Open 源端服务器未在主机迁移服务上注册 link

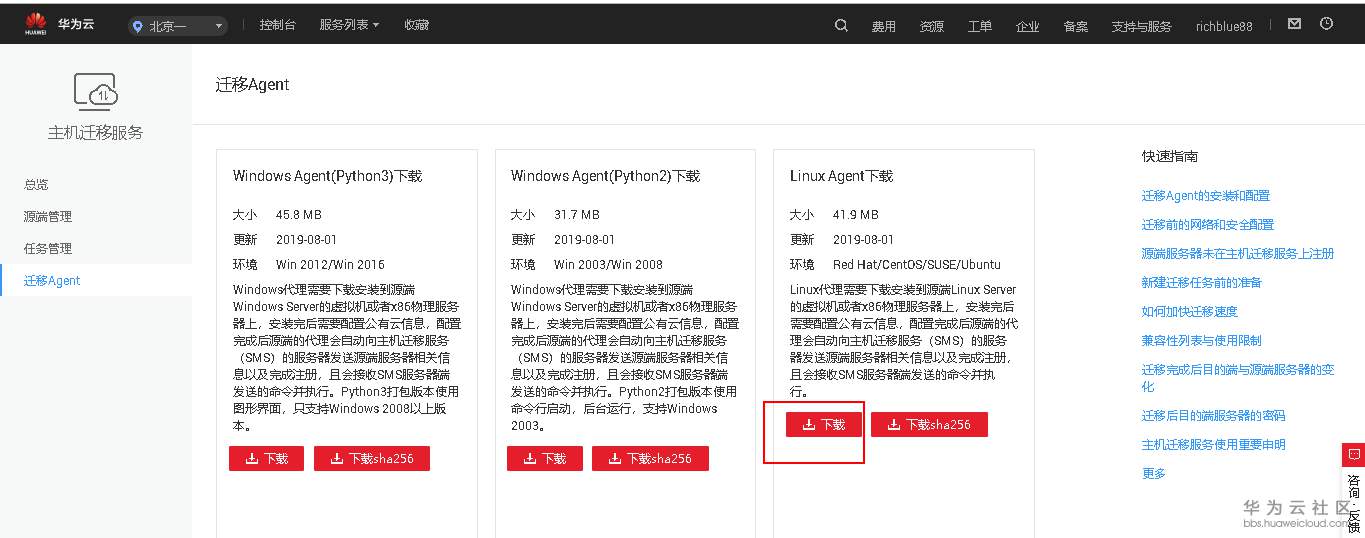point(1238,254)
